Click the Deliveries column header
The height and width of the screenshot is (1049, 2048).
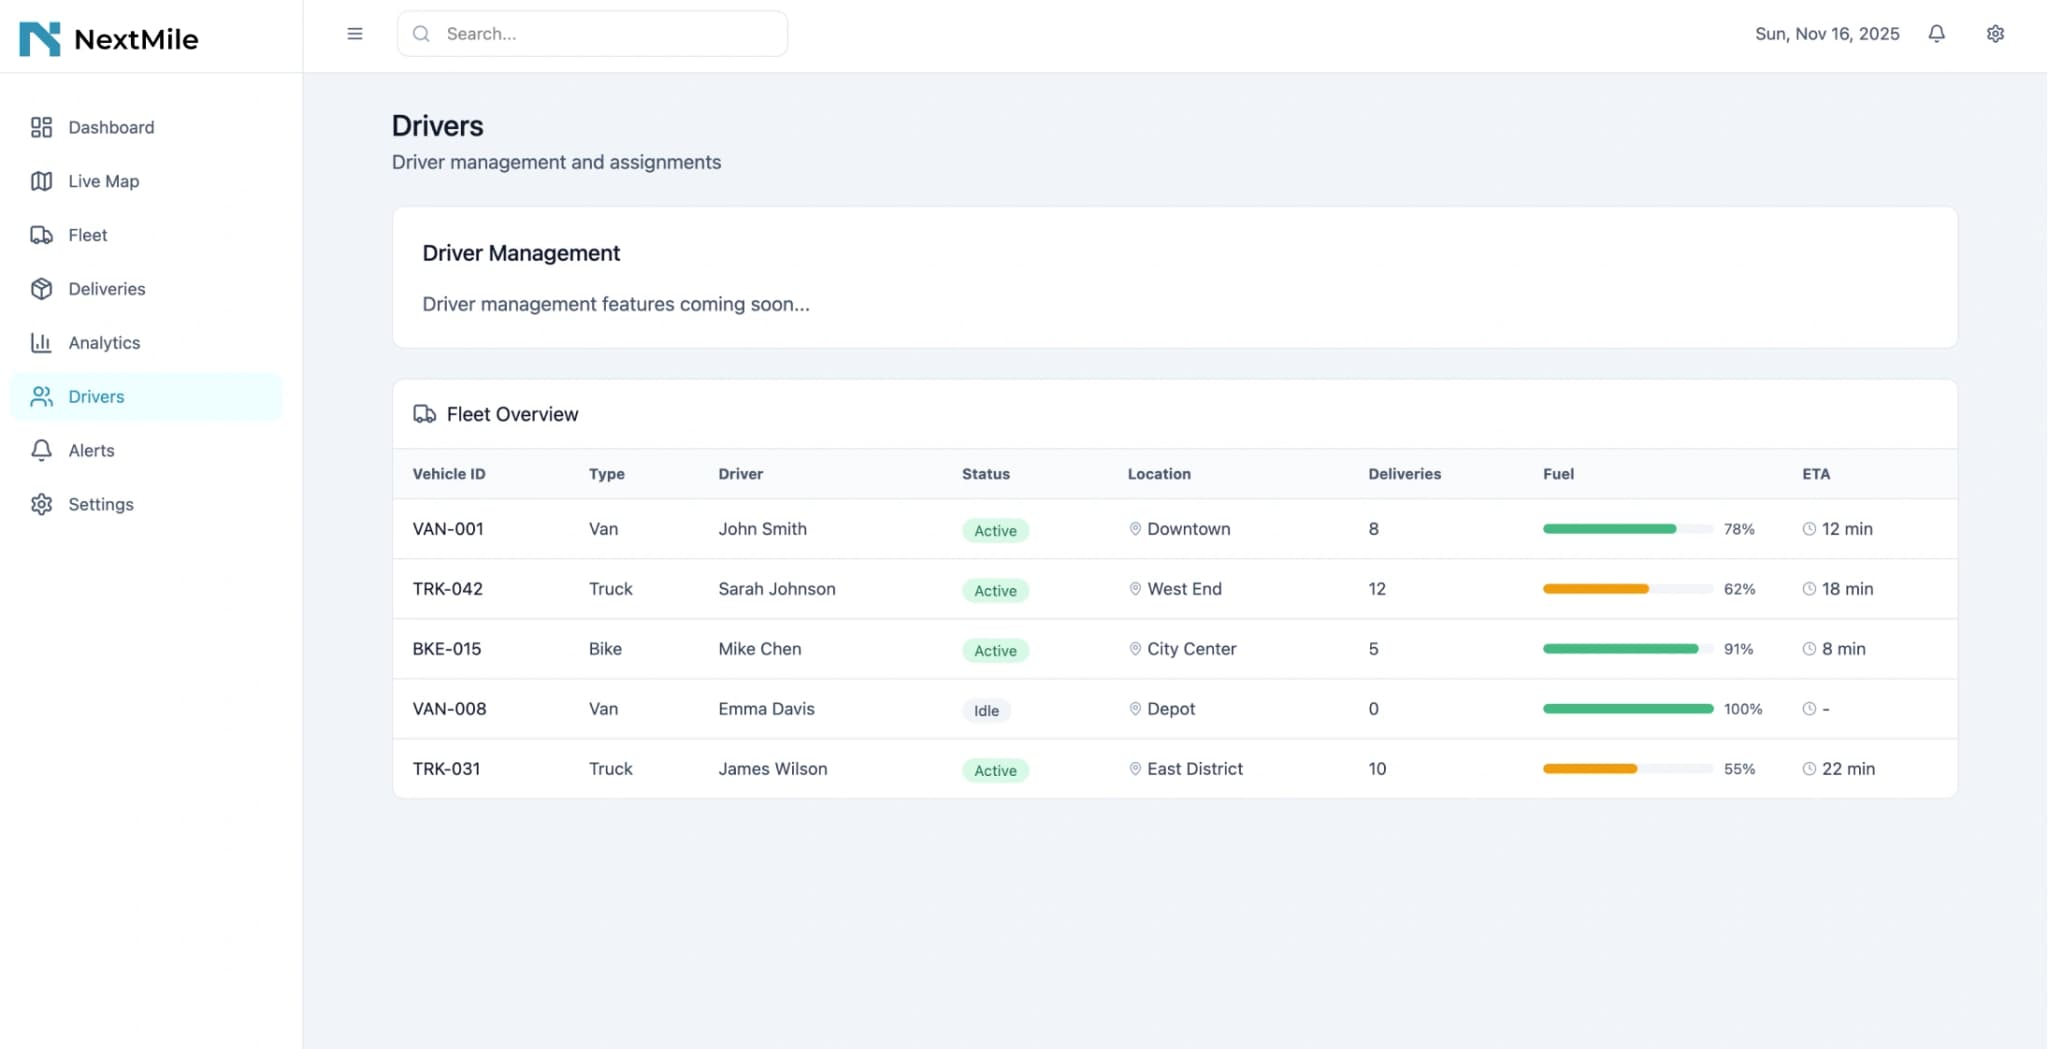(1404, 474)
